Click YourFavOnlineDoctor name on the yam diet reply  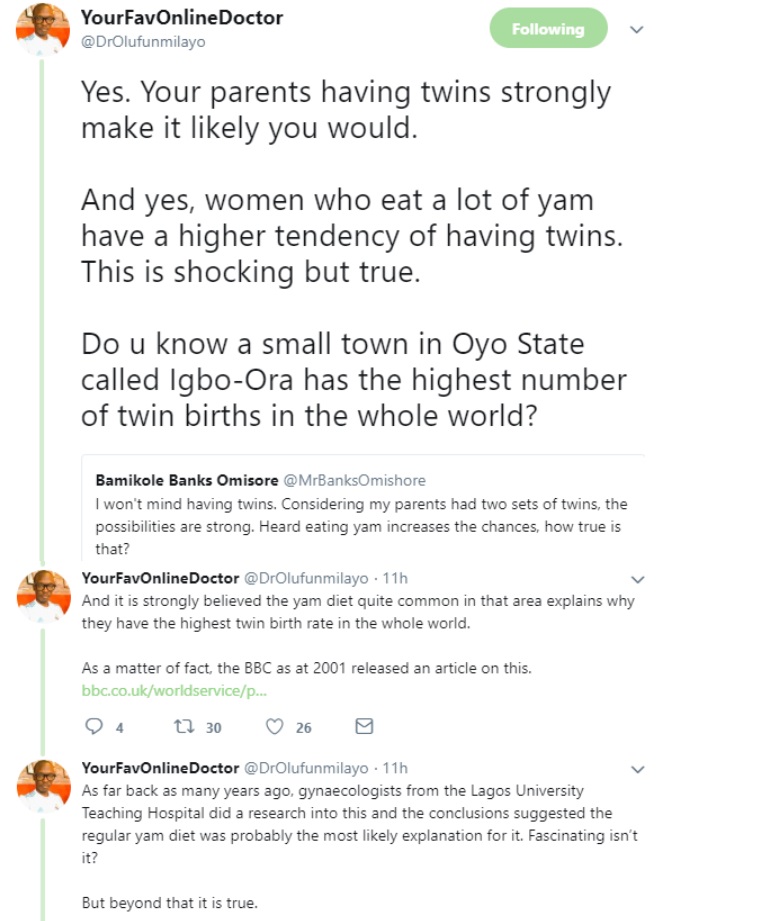[160, 578]
